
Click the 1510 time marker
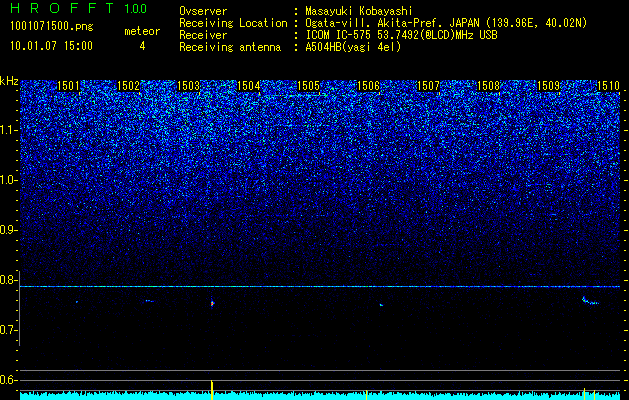pos(609,86)
